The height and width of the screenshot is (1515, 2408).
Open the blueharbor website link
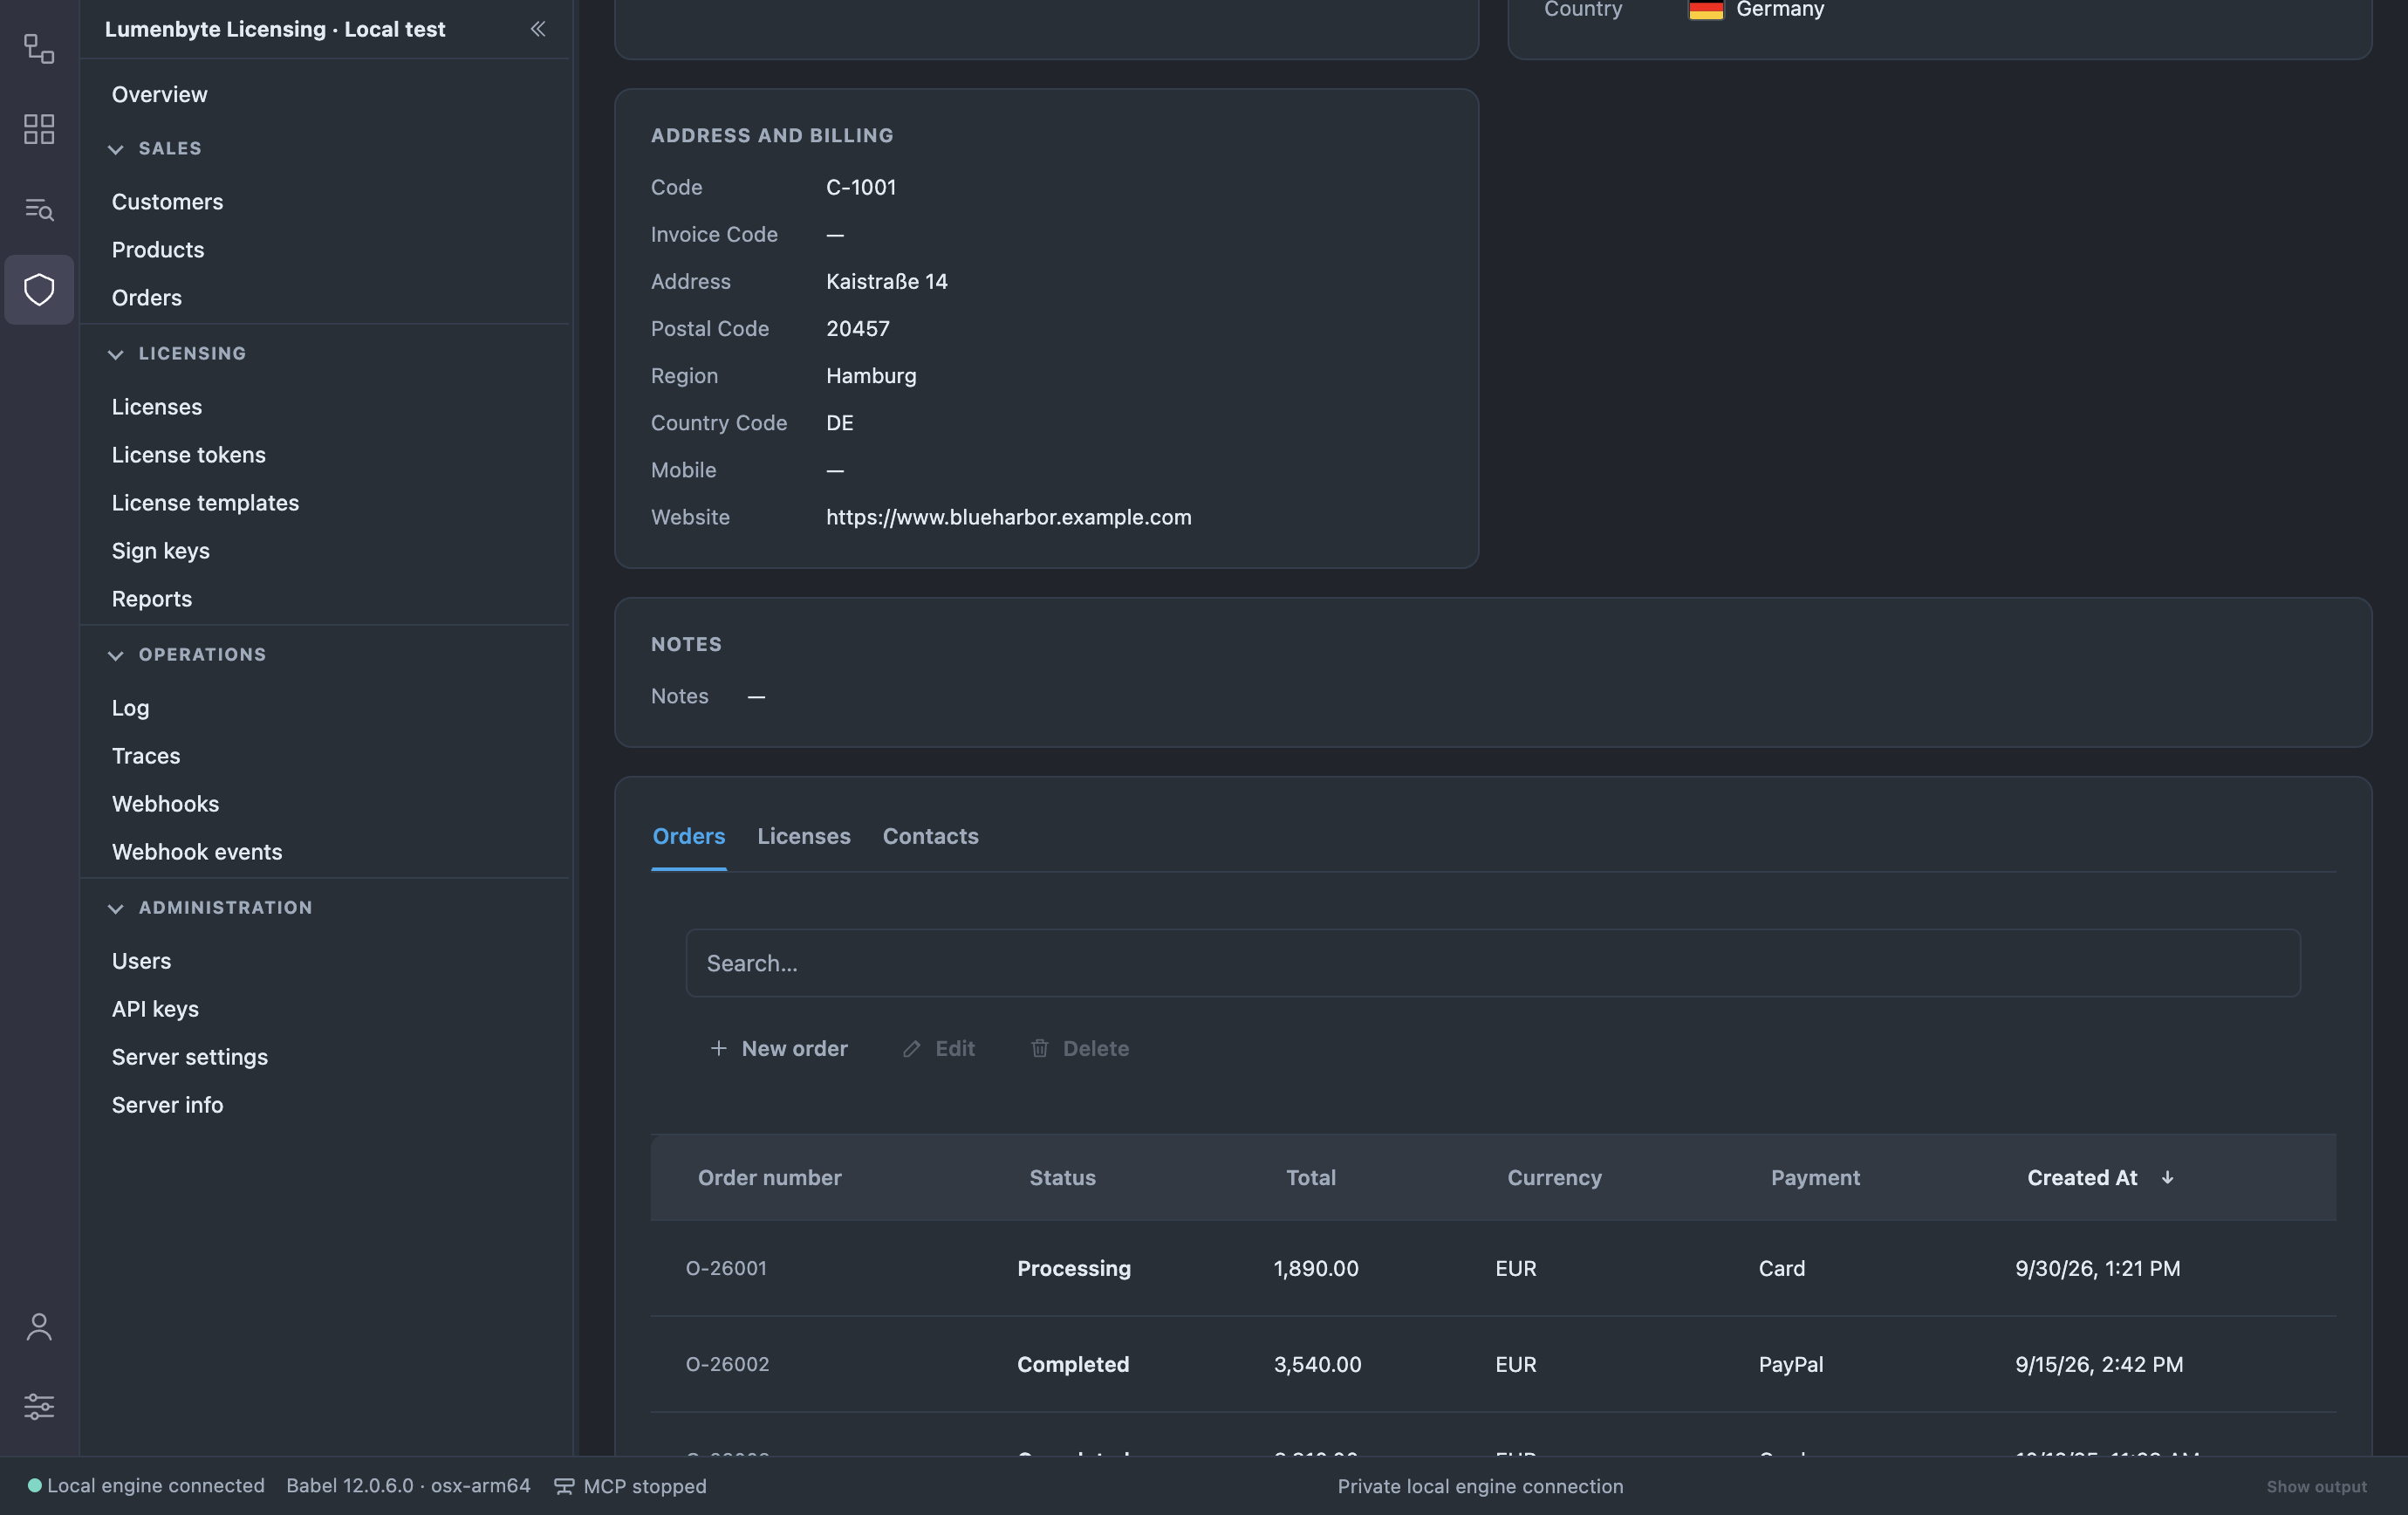pyautogui.click(x=1009, y=517)
